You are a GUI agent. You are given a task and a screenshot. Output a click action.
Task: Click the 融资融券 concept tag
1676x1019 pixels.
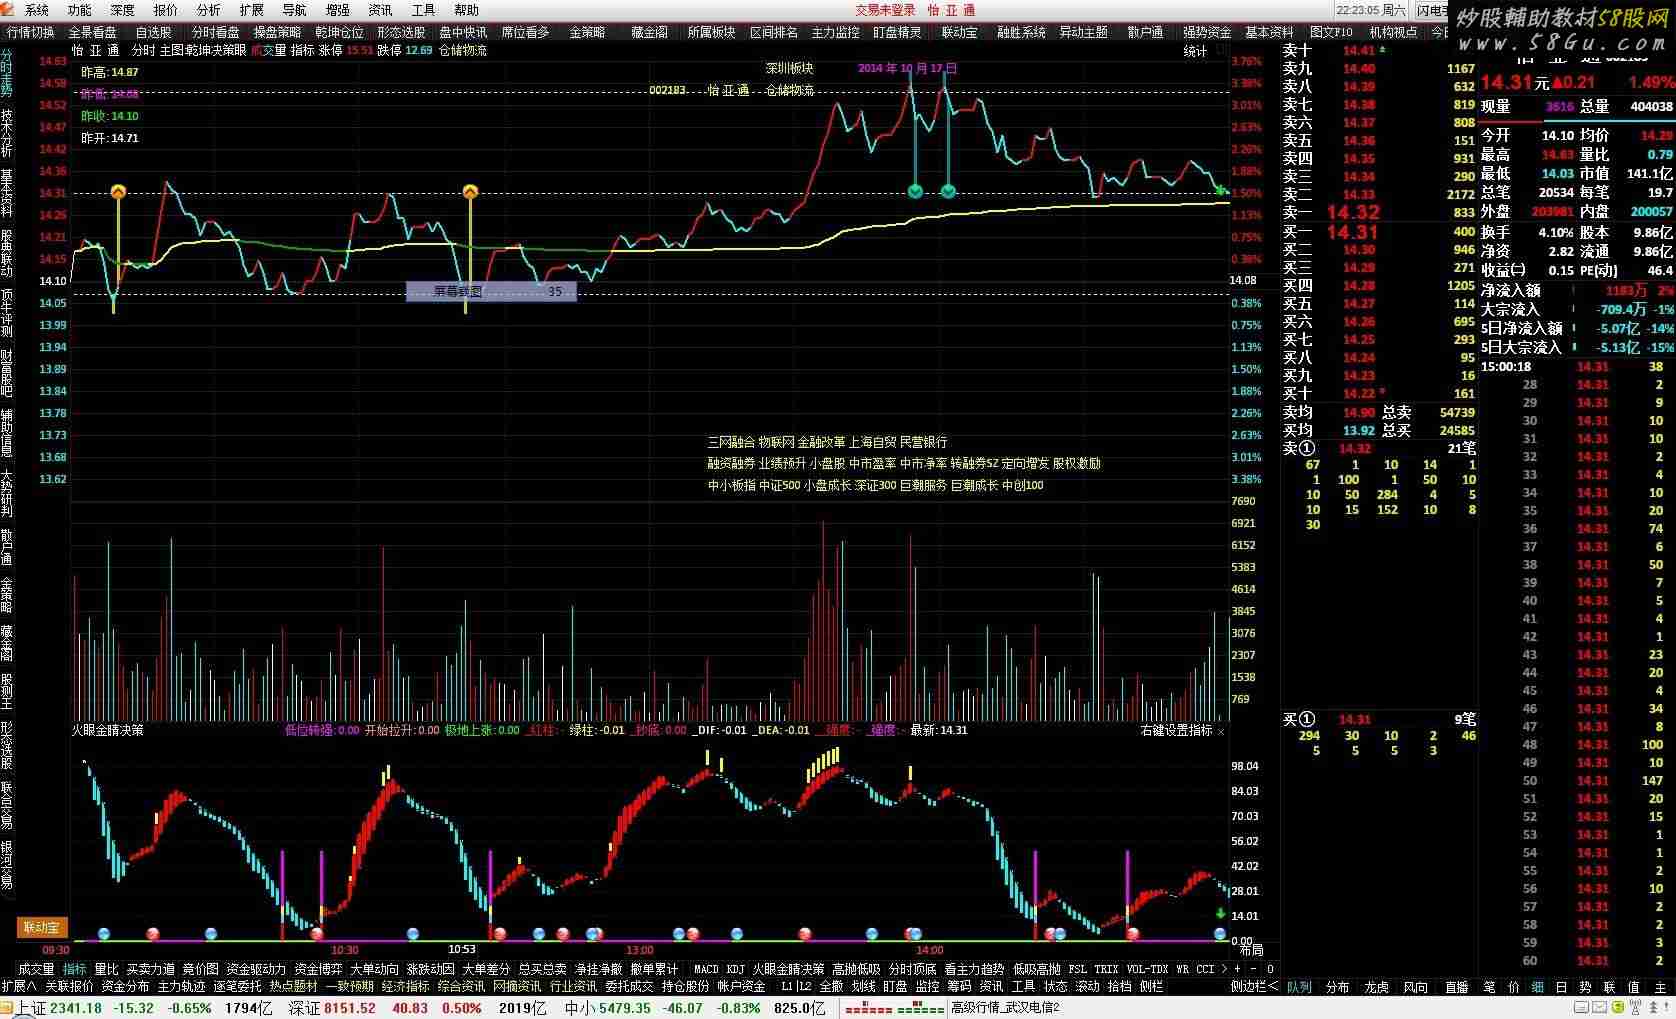pyautogui.click(x=731, y=464)
